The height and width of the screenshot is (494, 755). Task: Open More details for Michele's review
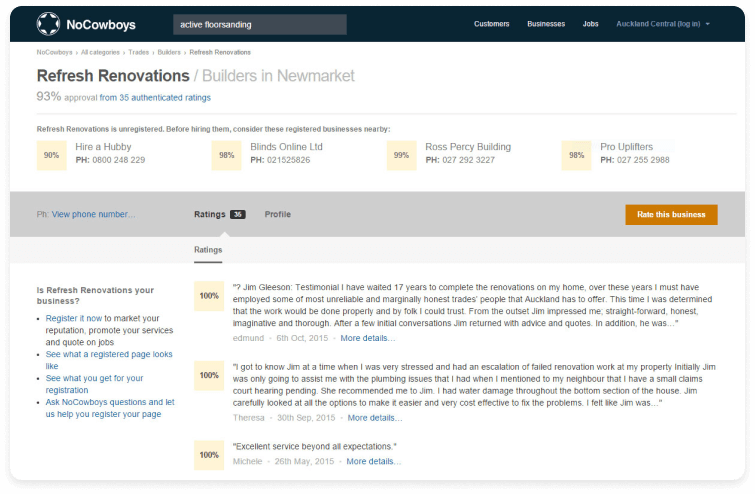374,461
